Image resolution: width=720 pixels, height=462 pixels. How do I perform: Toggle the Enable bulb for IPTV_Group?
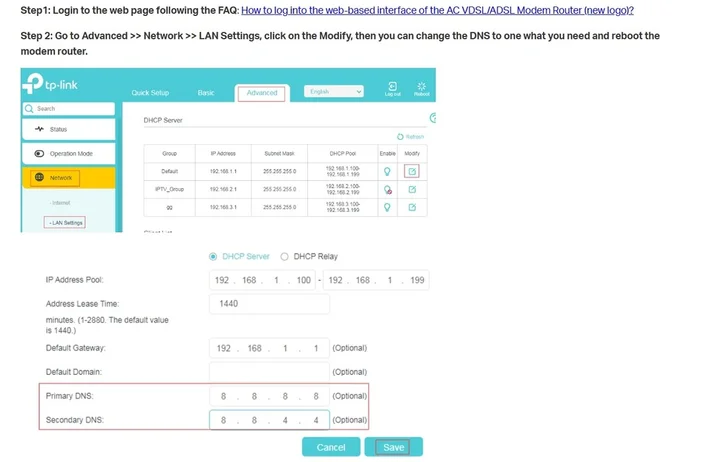pyautogui.click(x=387, y=189)
